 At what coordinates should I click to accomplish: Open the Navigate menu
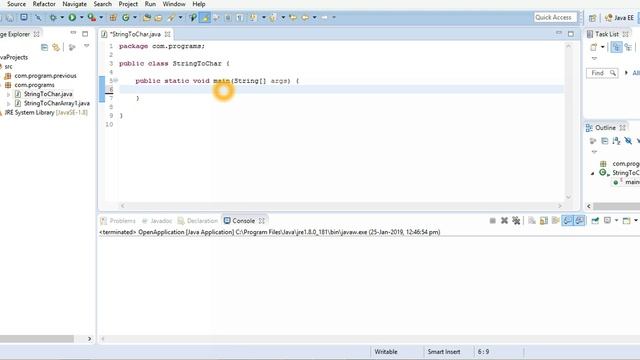point(74,4)
